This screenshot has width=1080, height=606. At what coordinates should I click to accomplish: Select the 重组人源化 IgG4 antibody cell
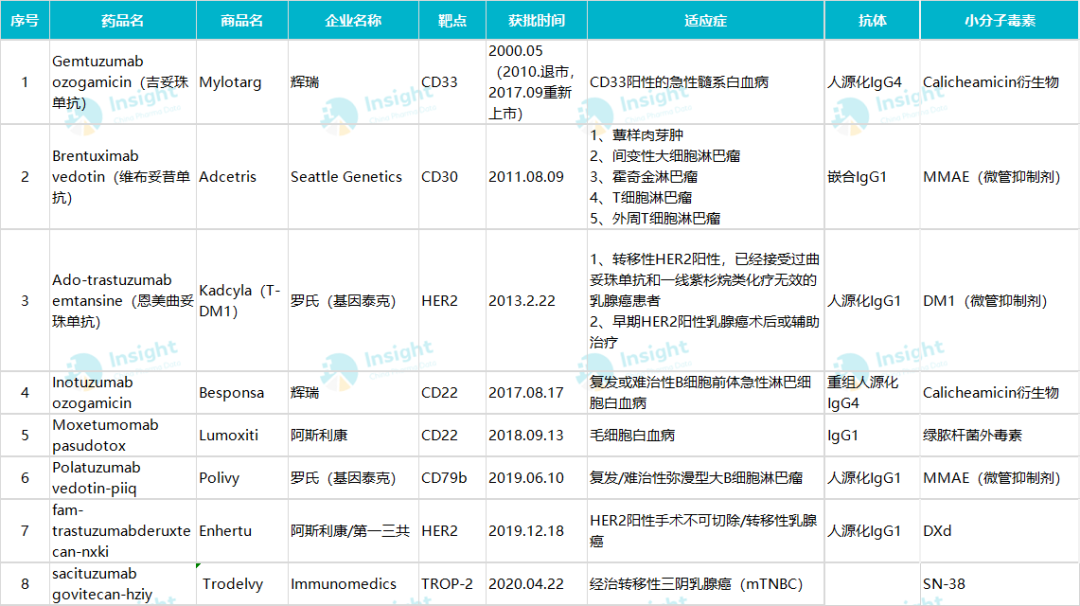872,393
